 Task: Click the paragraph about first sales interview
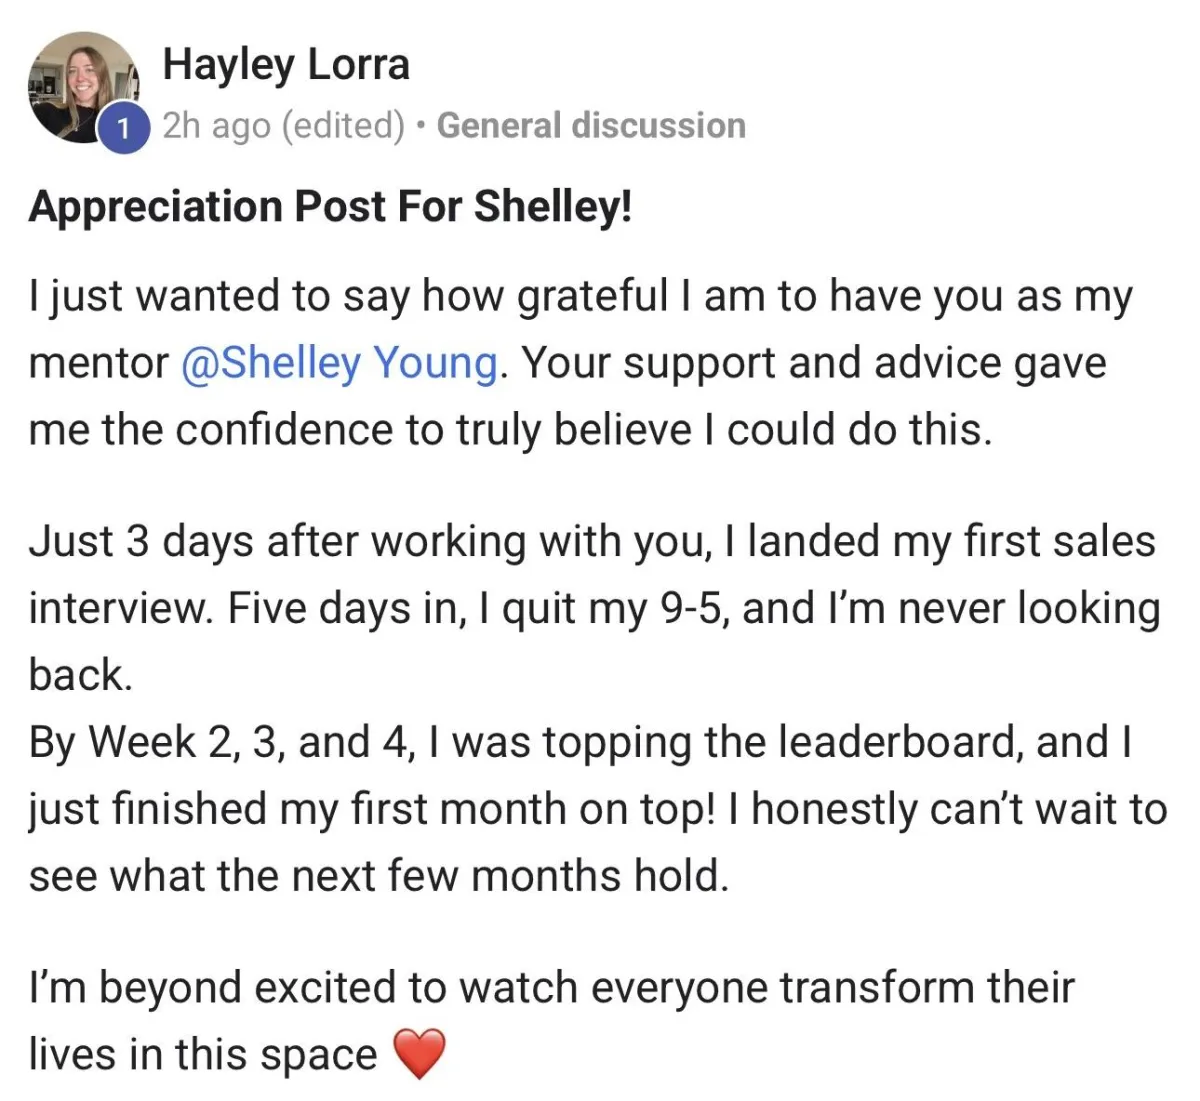pos(594,608)
